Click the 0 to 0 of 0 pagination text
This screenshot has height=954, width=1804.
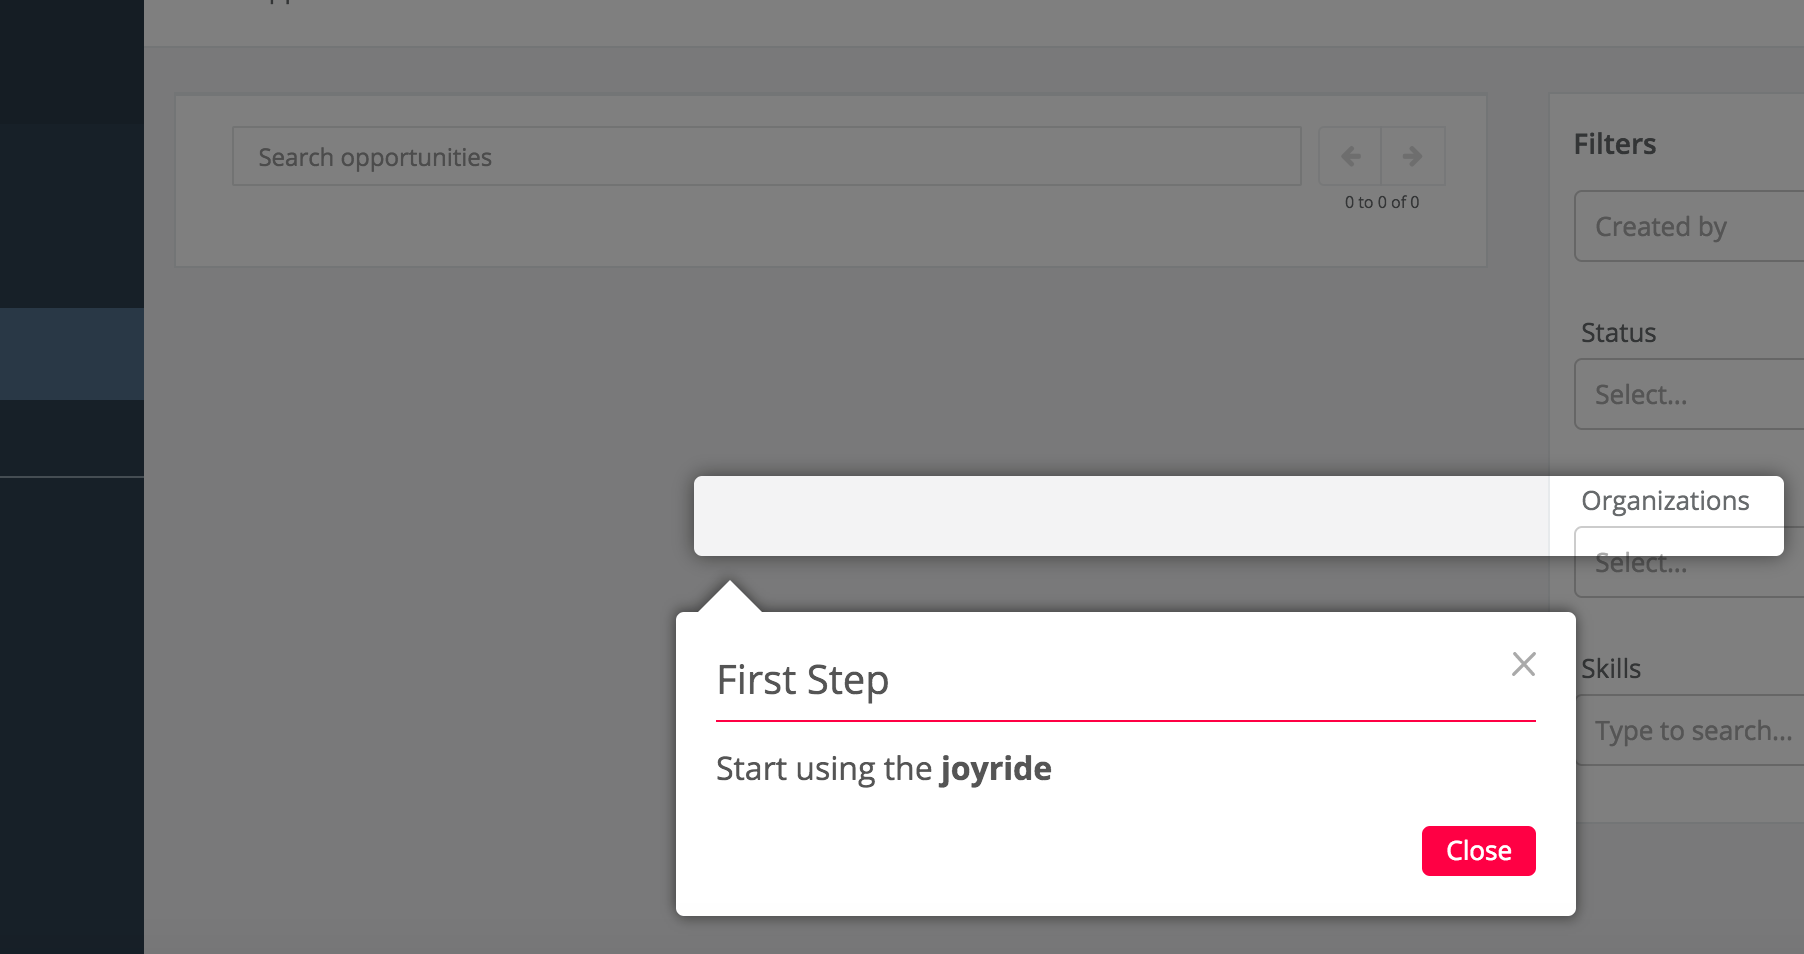point(1381,201)
